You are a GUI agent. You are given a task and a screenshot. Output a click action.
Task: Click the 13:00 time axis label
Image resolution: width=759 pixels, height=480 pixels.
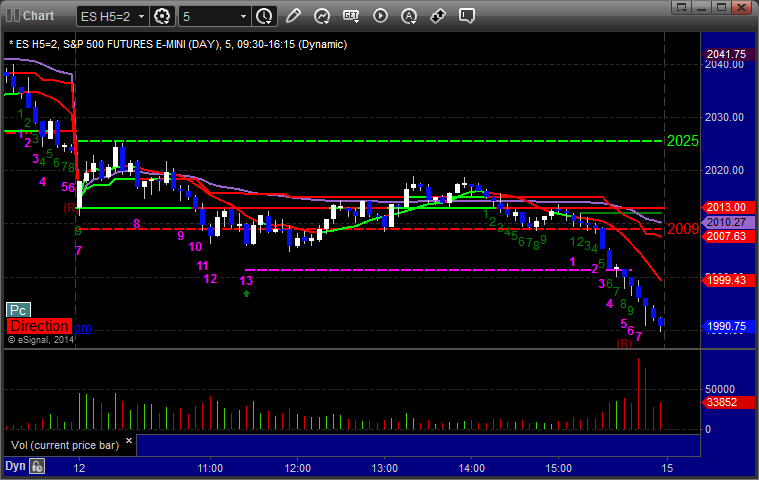[384, 468]
